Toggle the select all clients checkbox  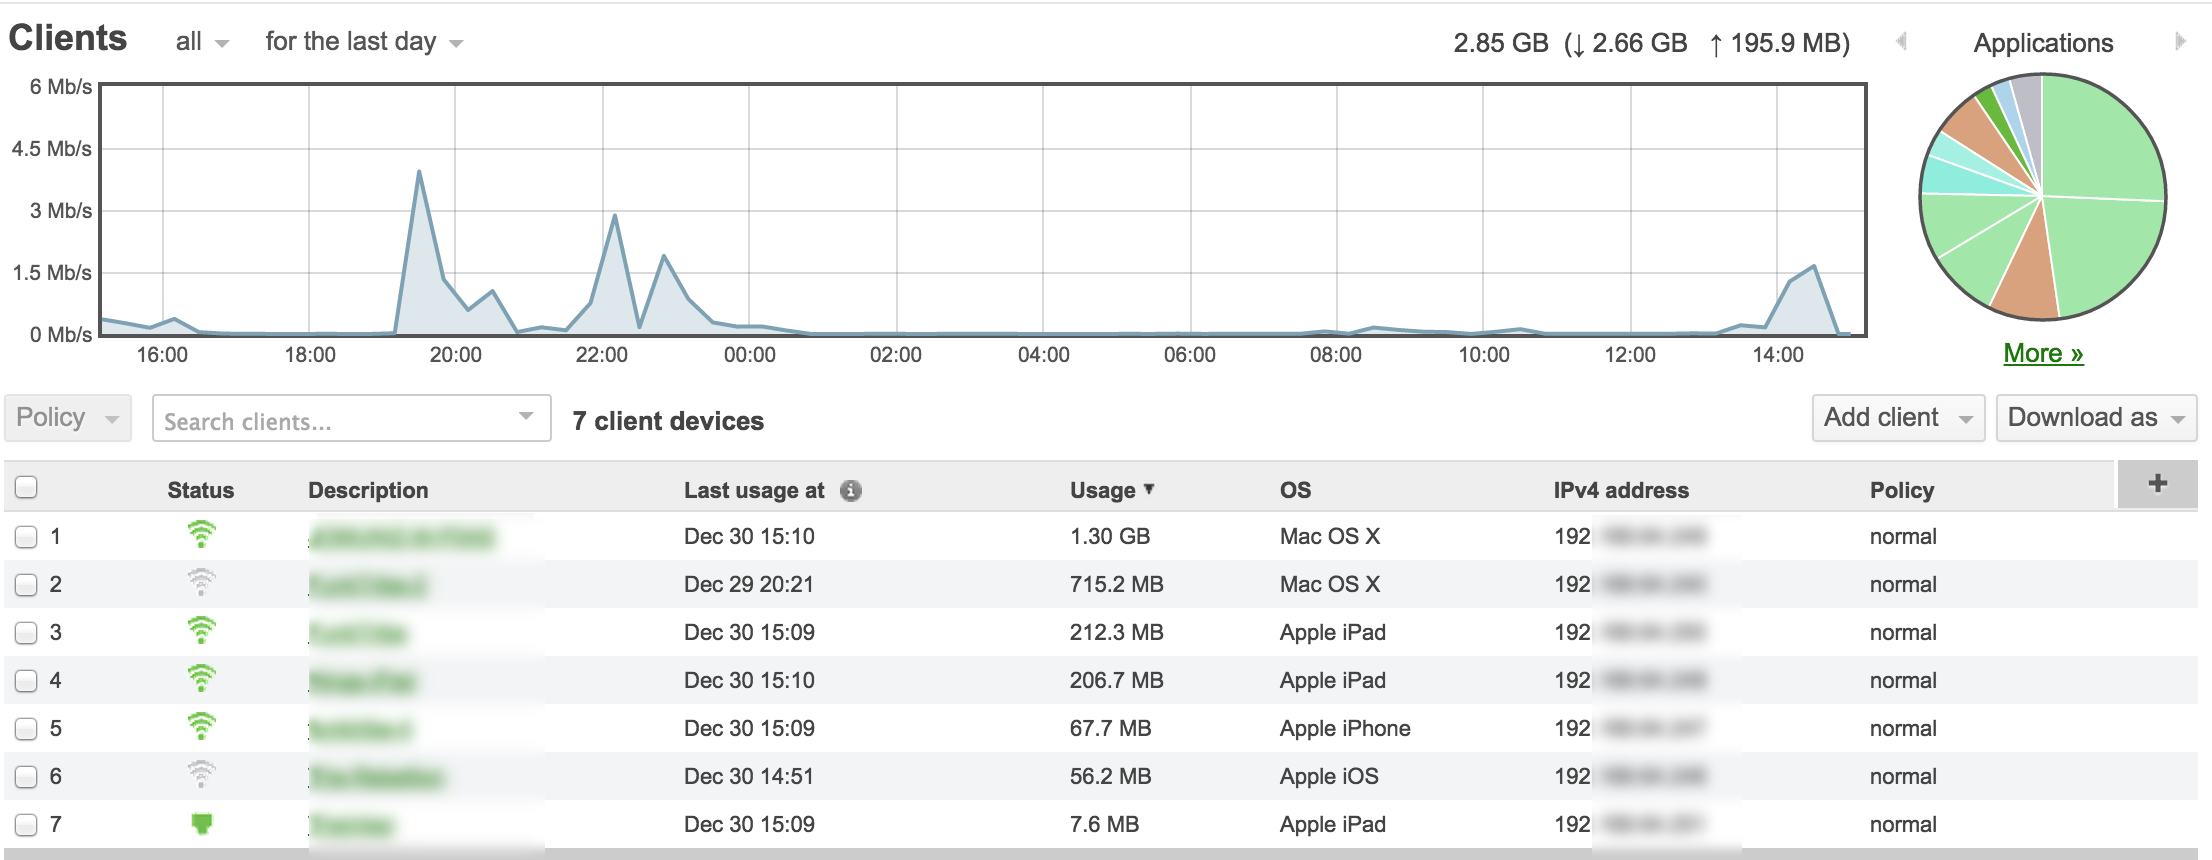[27, 487]
